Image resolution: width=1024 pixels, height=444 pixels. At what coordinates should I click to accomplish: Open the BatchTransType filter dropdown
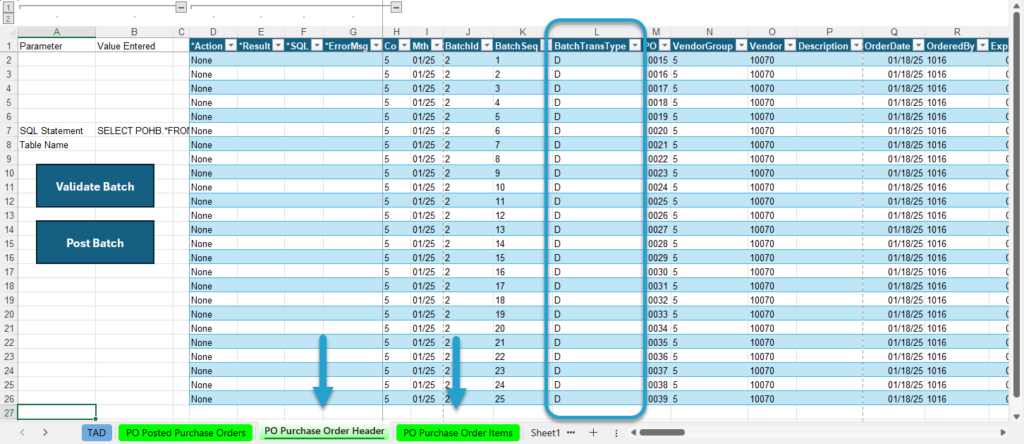click(635, 46)
